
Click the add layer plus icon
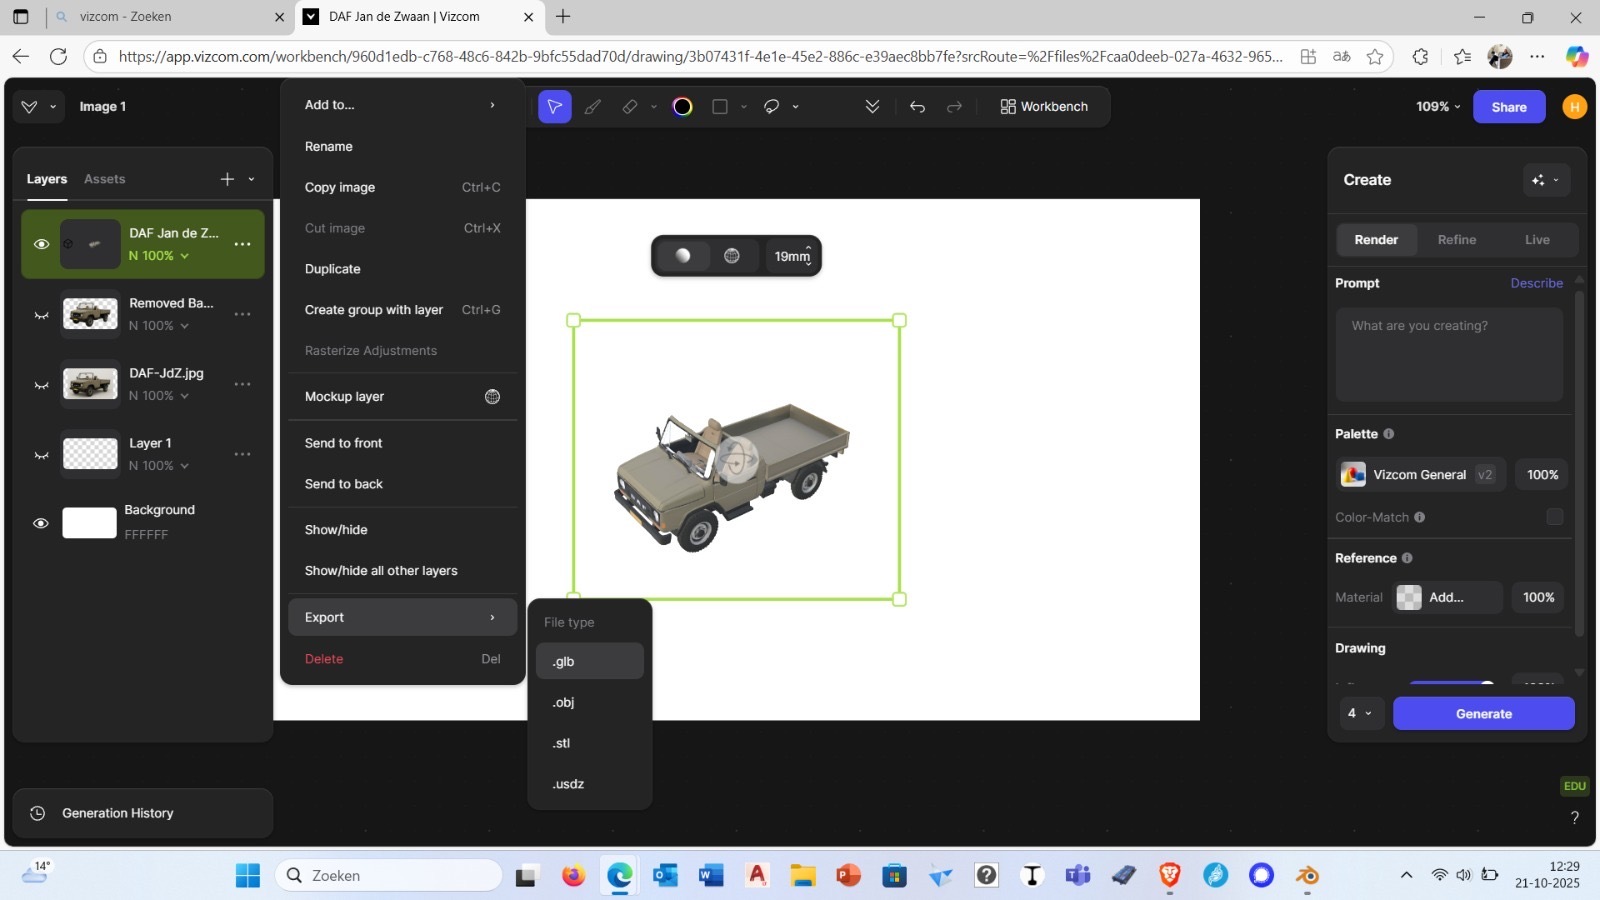coord(227,179)
